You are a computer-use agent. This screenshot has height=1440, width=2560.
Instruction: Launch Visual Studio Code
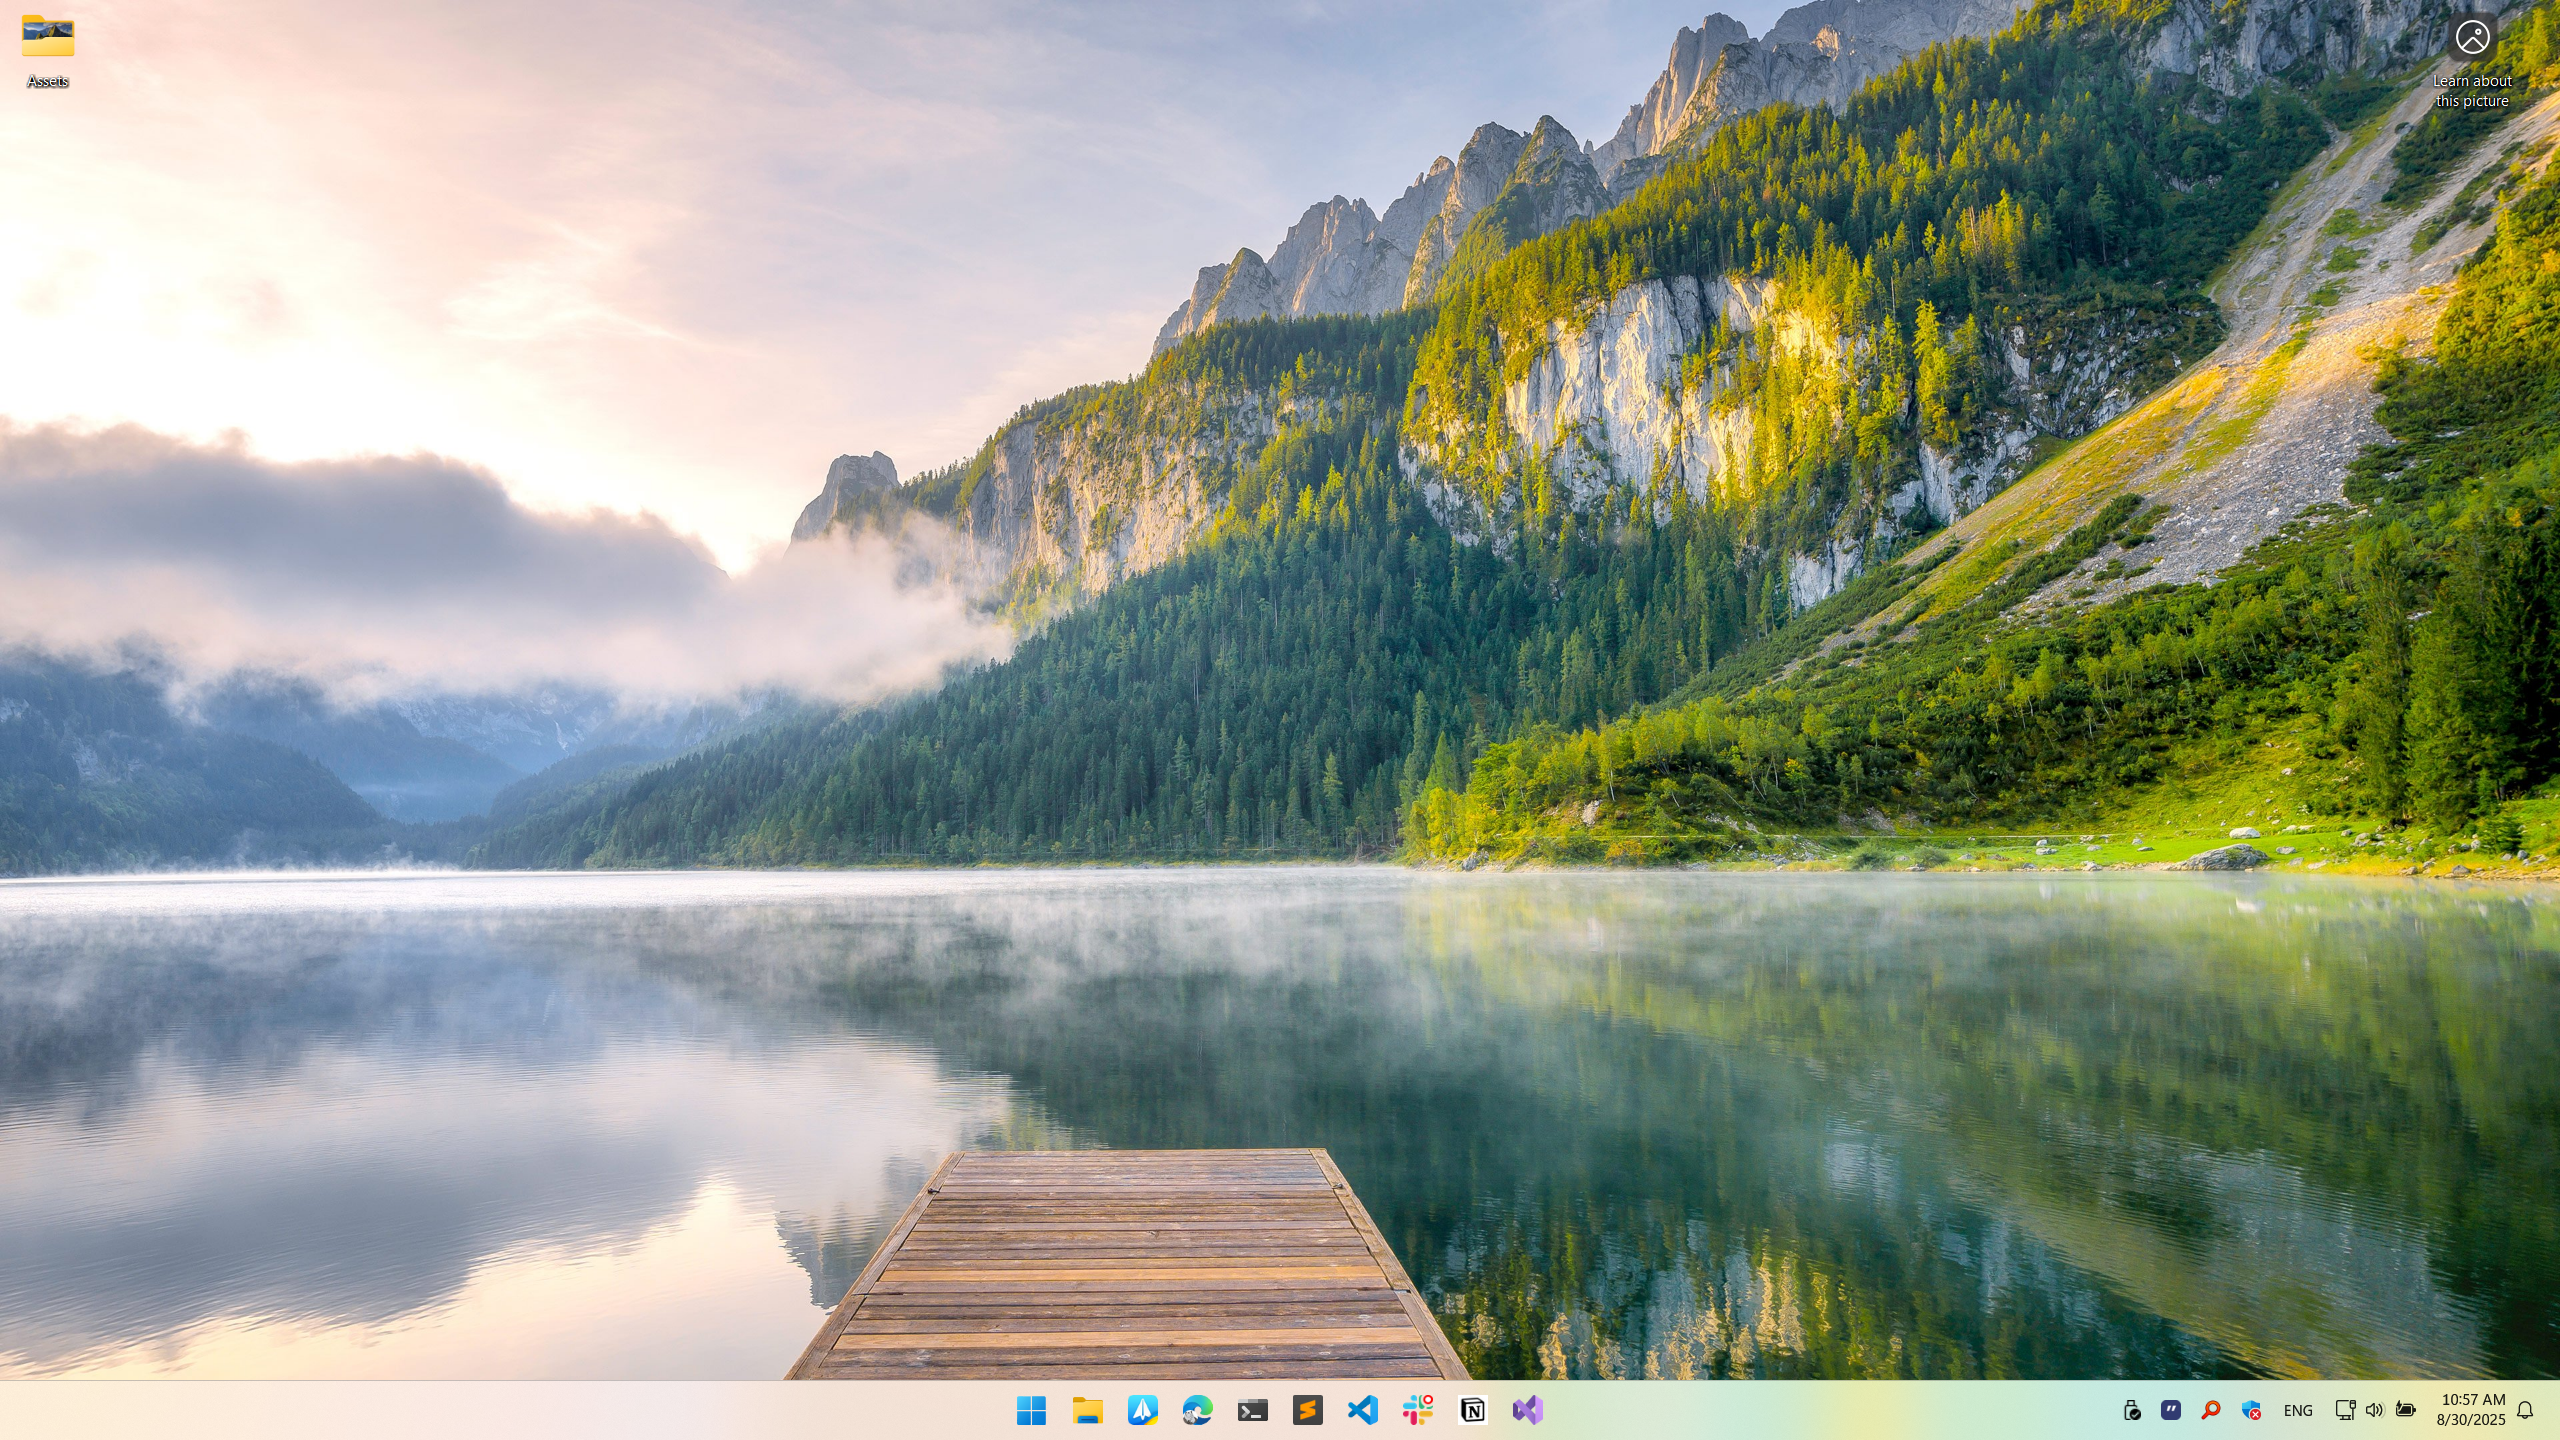[1362, 1410]
